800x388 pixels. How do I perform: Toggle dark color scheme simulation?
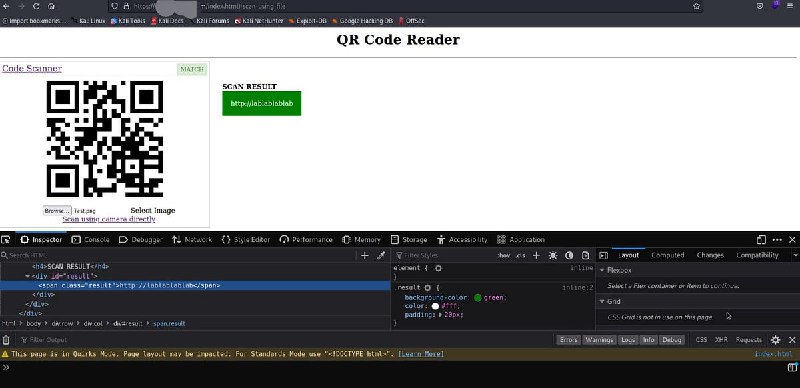[x=569, y=255]
